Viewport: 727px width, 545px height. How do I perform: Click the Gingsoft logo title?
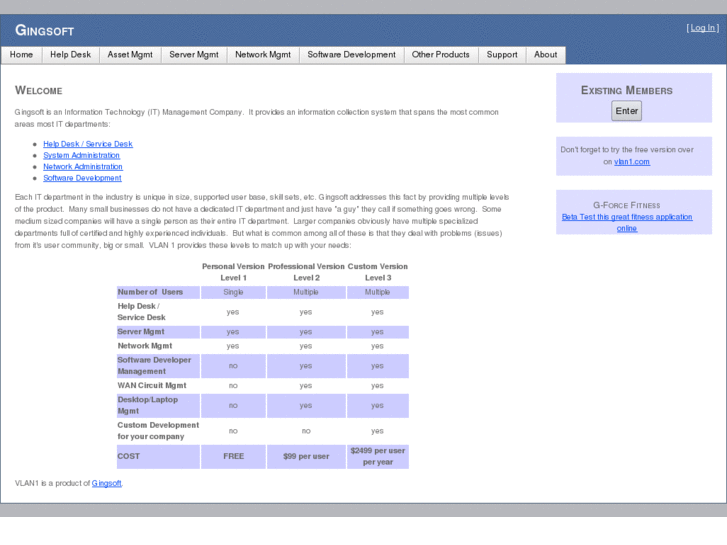click(x=44, y=30)
